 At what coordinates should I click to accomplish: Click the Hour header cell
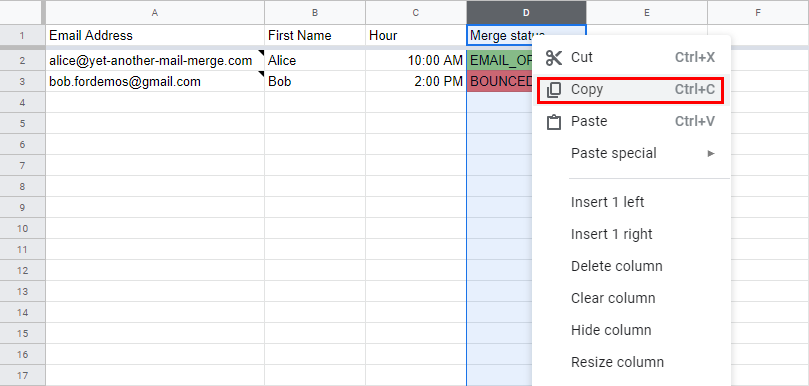tap(416, 35)
